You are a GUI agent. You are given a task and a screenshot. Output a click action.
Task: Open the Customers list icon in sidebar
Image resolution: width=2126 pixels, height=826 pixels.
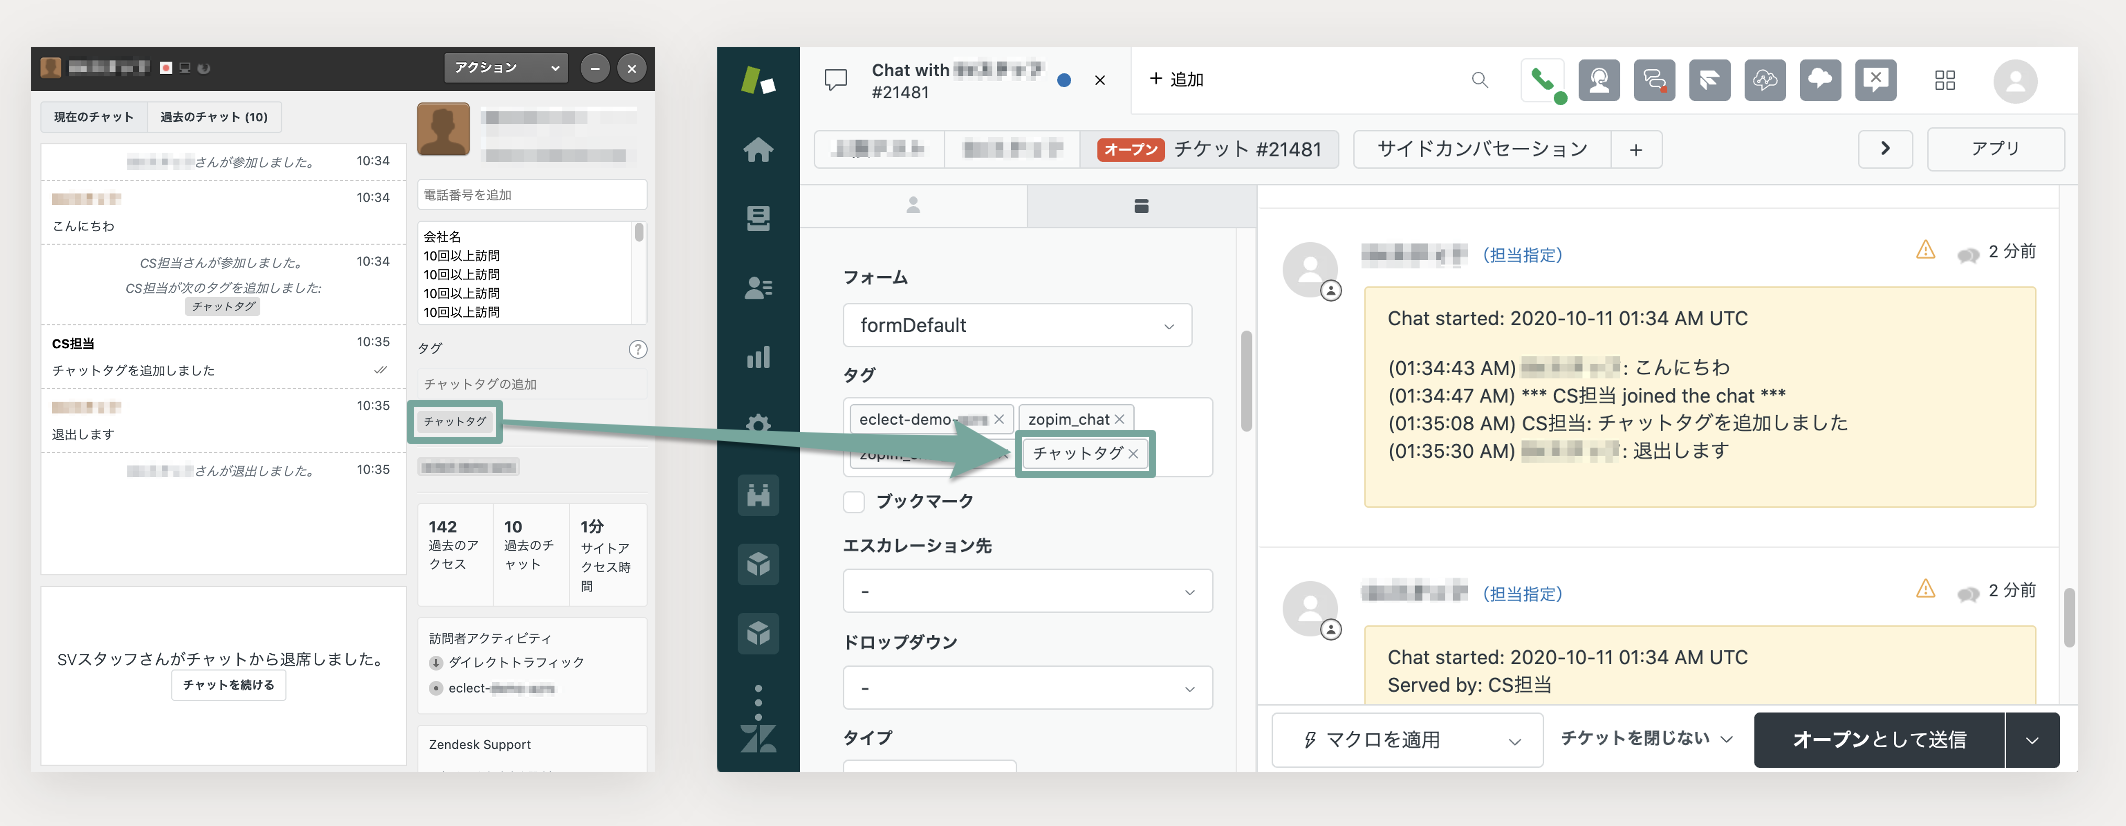click(758, 288)
